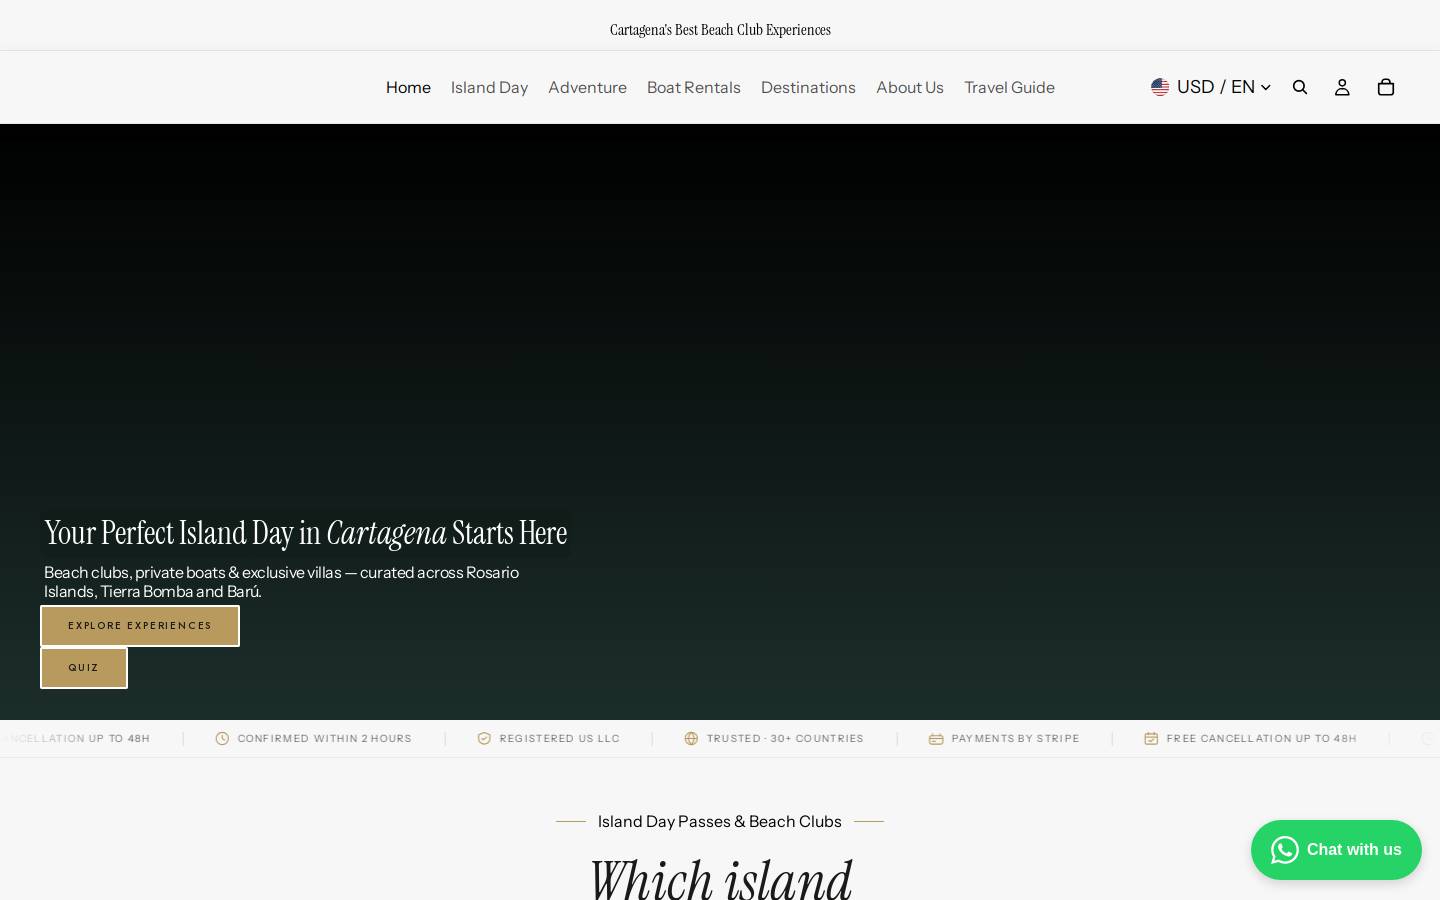Start a chat with Chat with us button

point(1336,850)
